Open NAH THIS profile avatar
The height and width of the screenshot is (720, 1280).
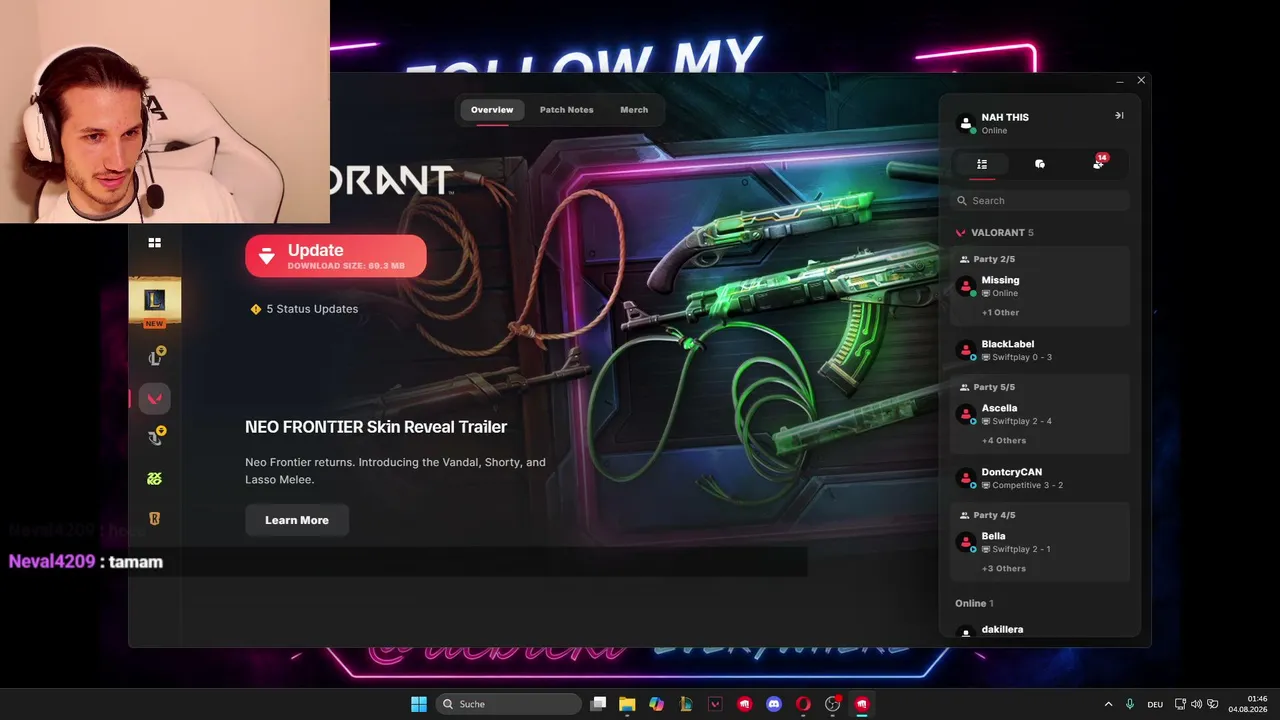tap(965, 123)
